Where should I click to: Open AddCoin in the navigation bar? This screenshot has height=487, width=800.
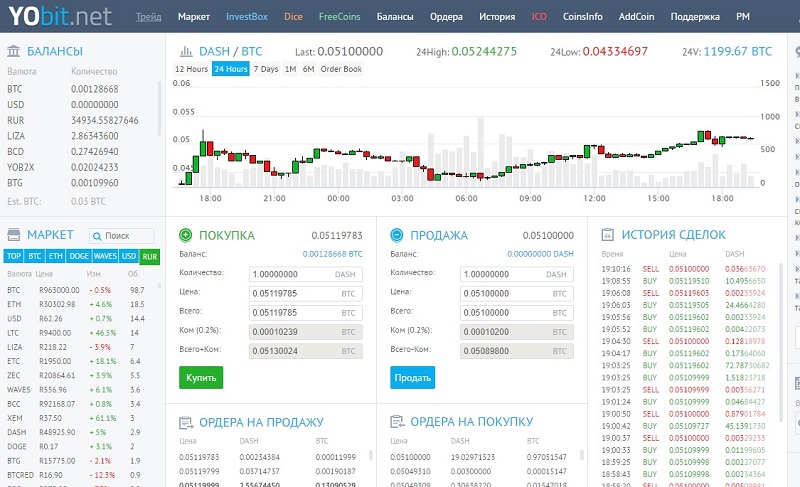[636, 16]
